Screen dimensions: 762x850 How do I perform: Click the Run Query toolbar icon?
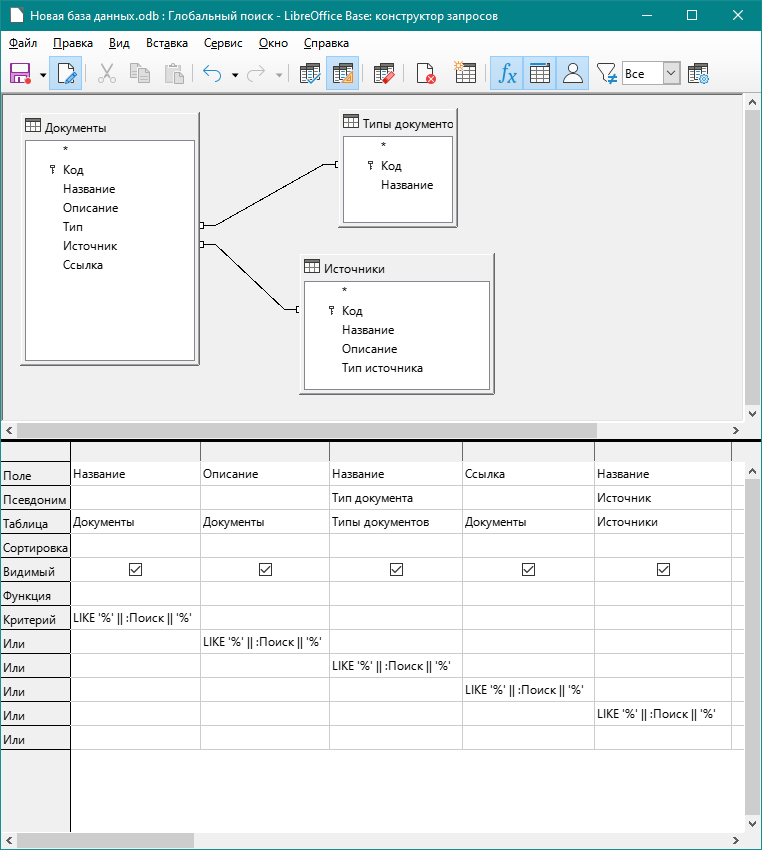click(309, 73)
